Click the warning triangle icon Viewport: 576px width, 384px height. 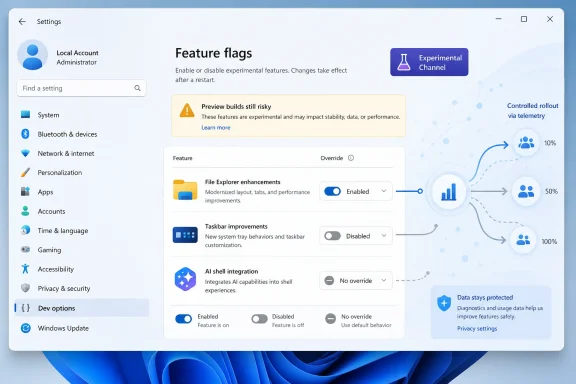coord(187,110)
